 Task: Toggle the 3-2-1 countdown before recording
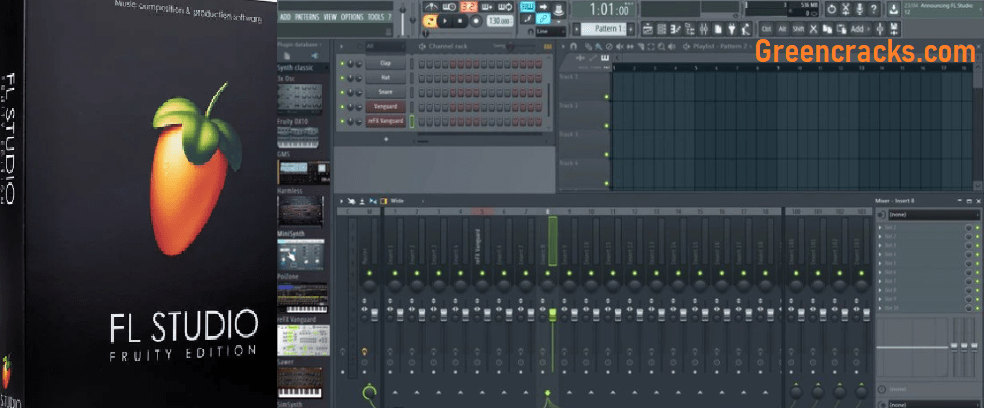pyautogui.click(x=469, y=7)
